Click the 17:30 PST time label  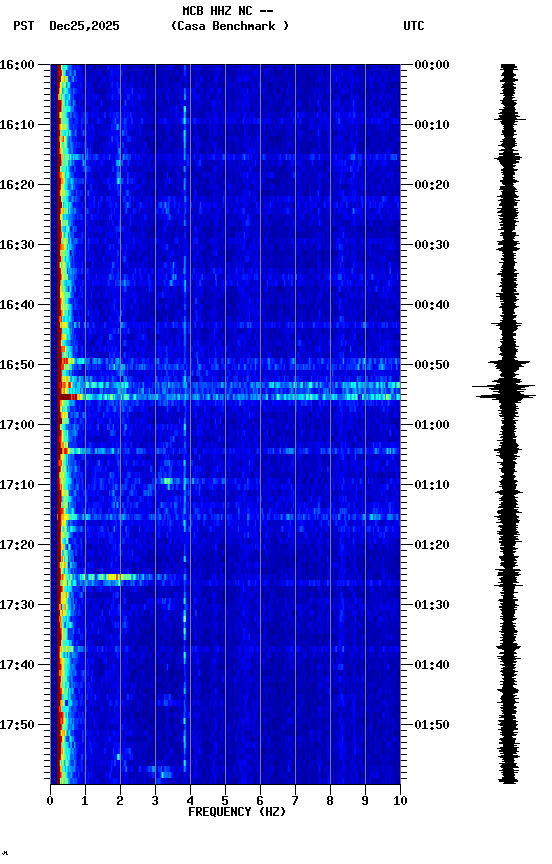pos(17,606)
